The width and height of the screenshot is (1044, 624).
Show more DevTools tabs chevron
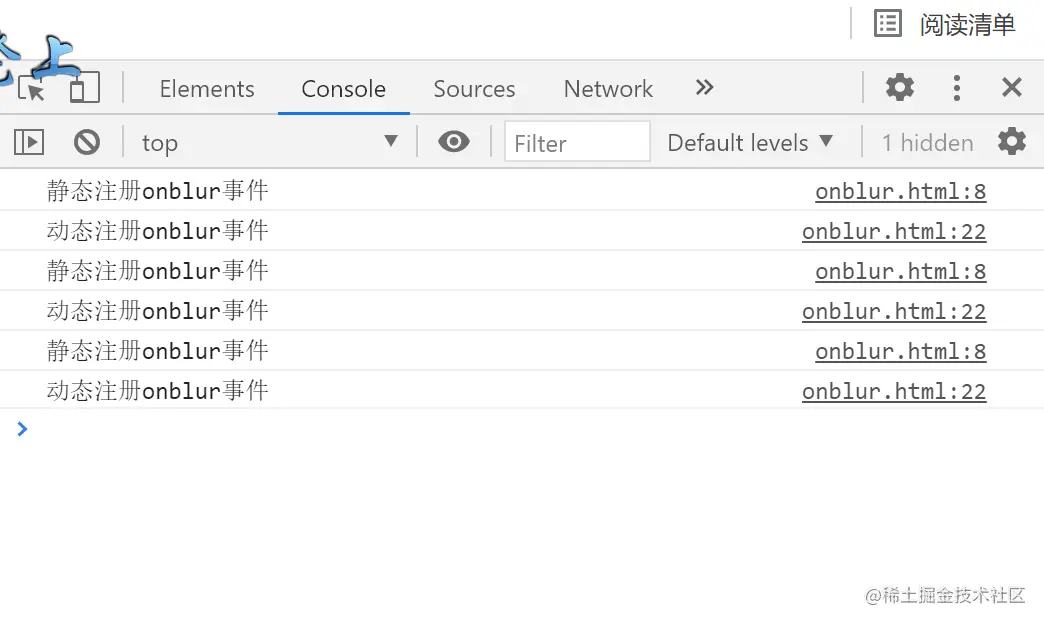(704, 87)
